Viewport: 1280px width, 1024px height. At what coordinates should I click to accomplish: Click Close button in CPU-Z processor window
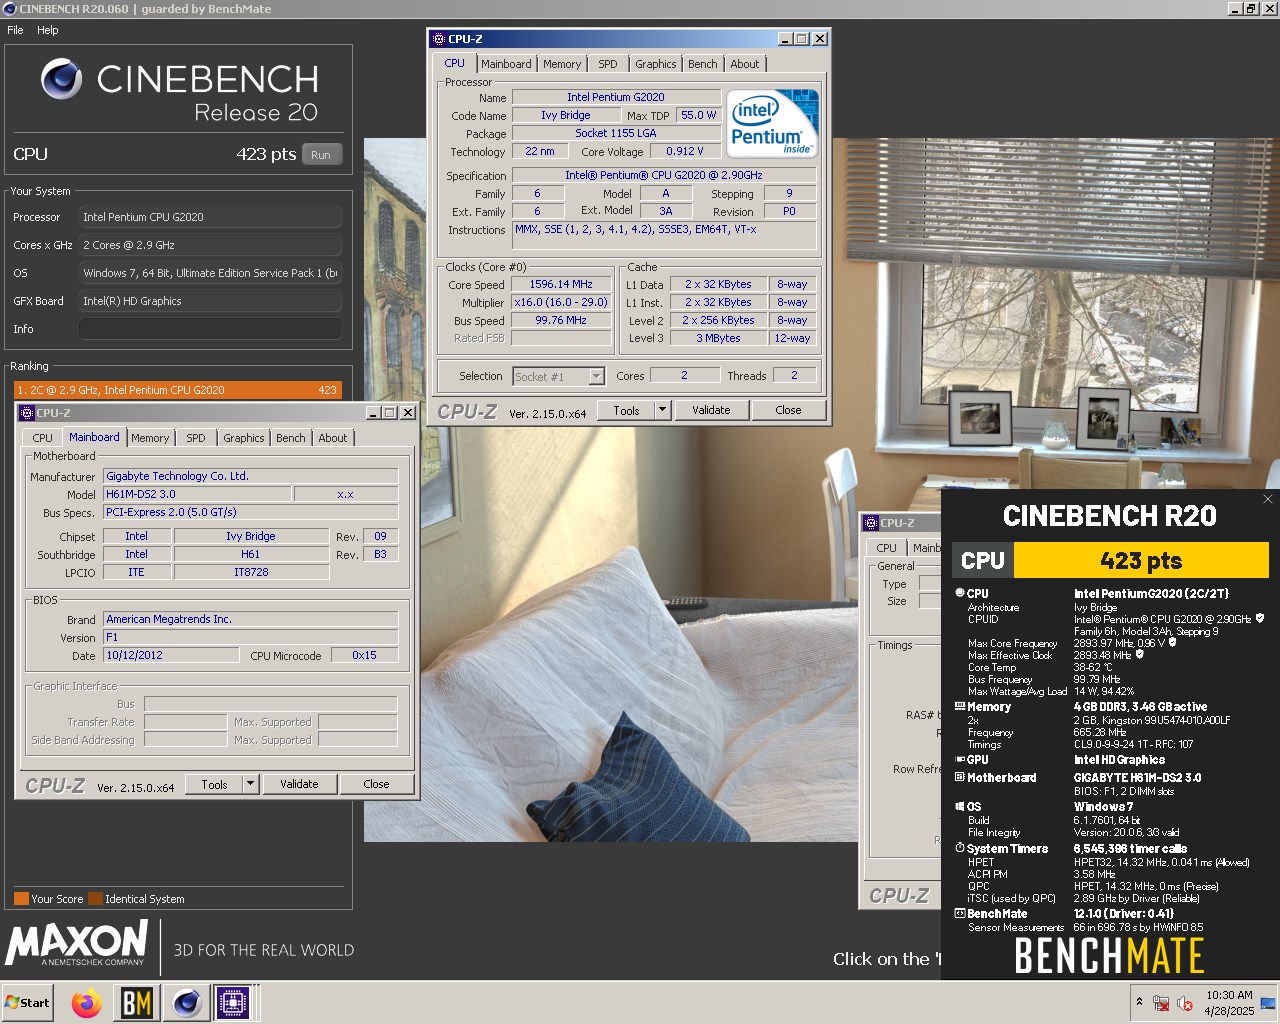(788, 410)
